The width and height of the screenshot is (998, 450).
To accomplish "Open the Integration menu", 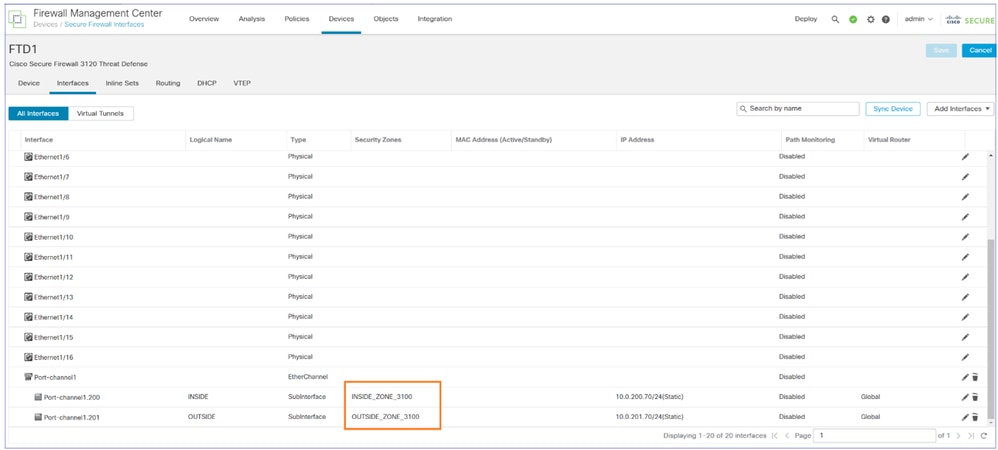I will pyautogui.click(x=435, y=19).
